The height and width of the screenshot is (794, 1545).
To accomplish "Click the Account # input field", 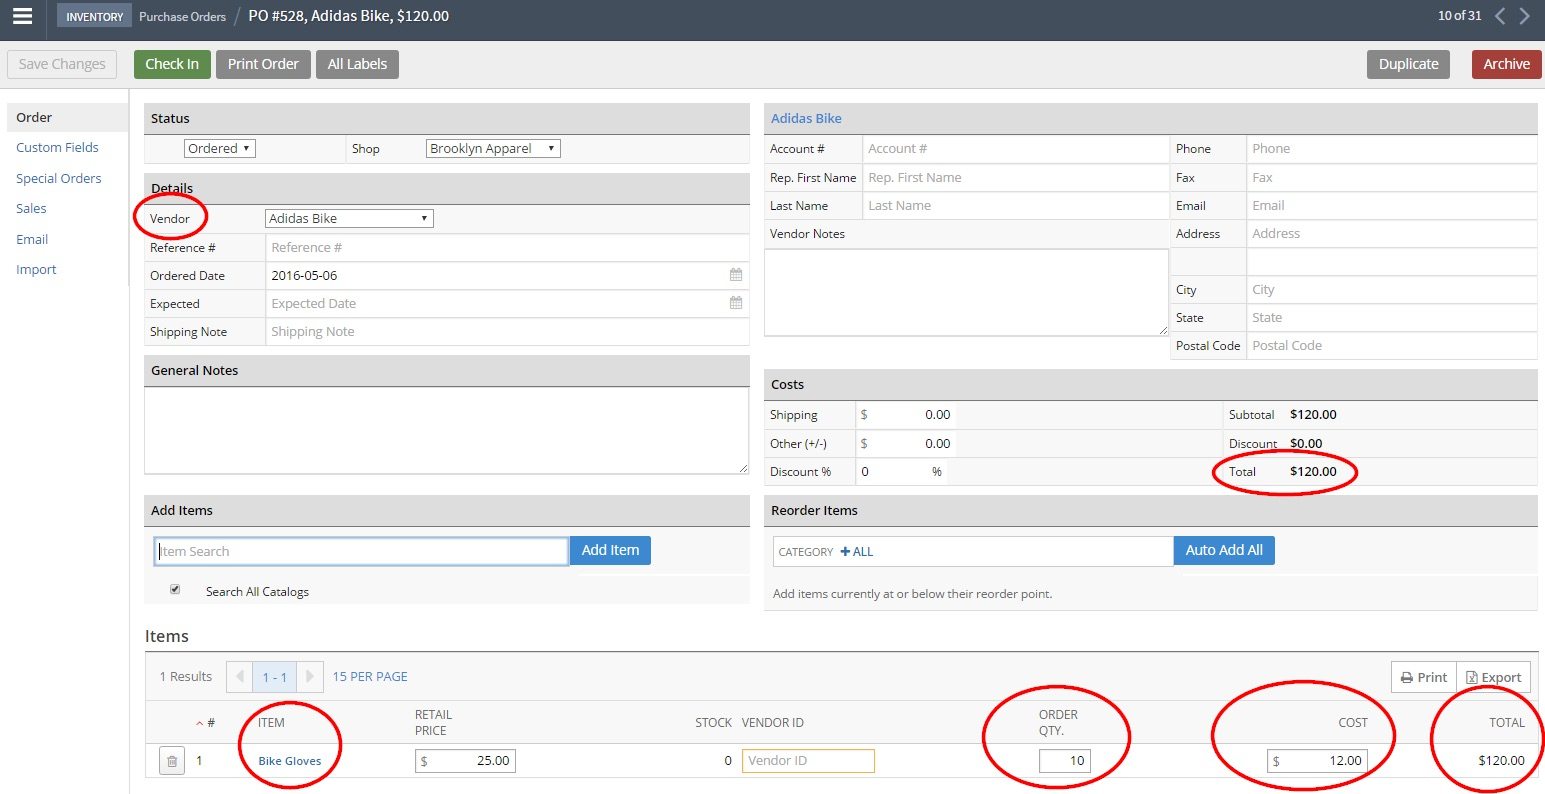I will [x=1015, y=148].
